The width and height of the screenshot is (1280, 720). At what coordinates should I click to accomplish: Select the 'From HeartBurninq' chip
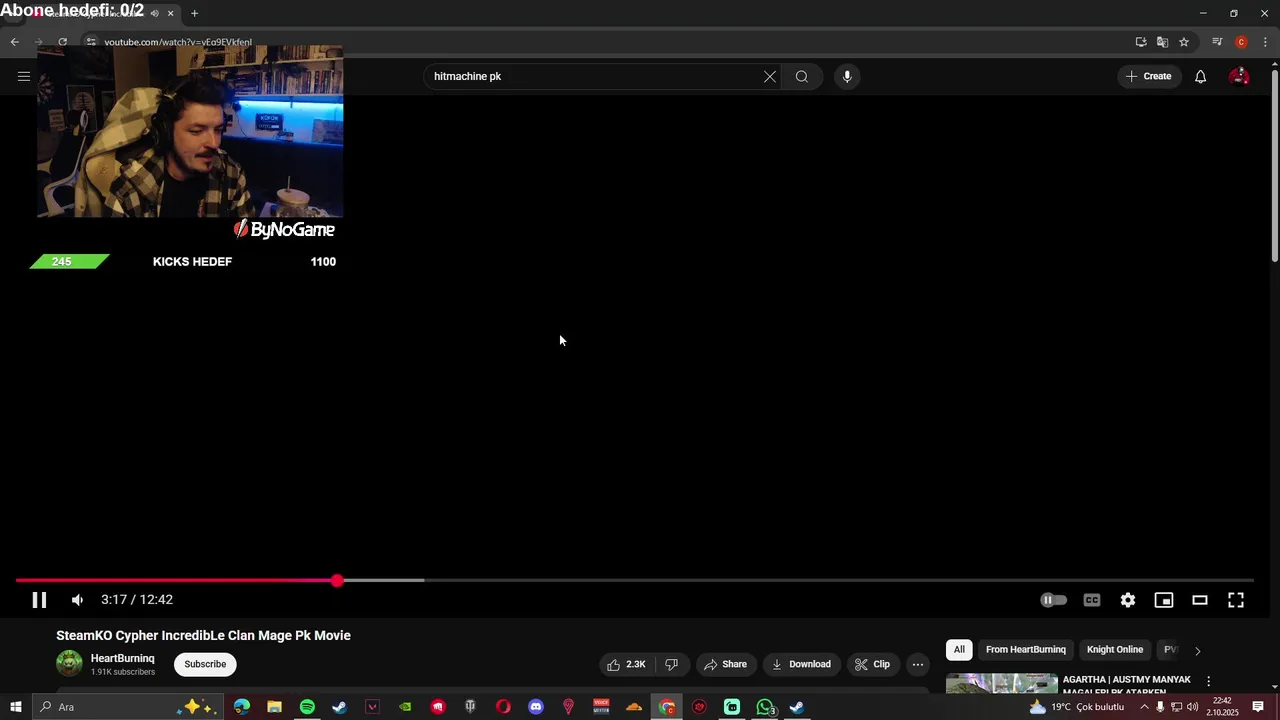pyautogui.click(x=1026, y=650)
